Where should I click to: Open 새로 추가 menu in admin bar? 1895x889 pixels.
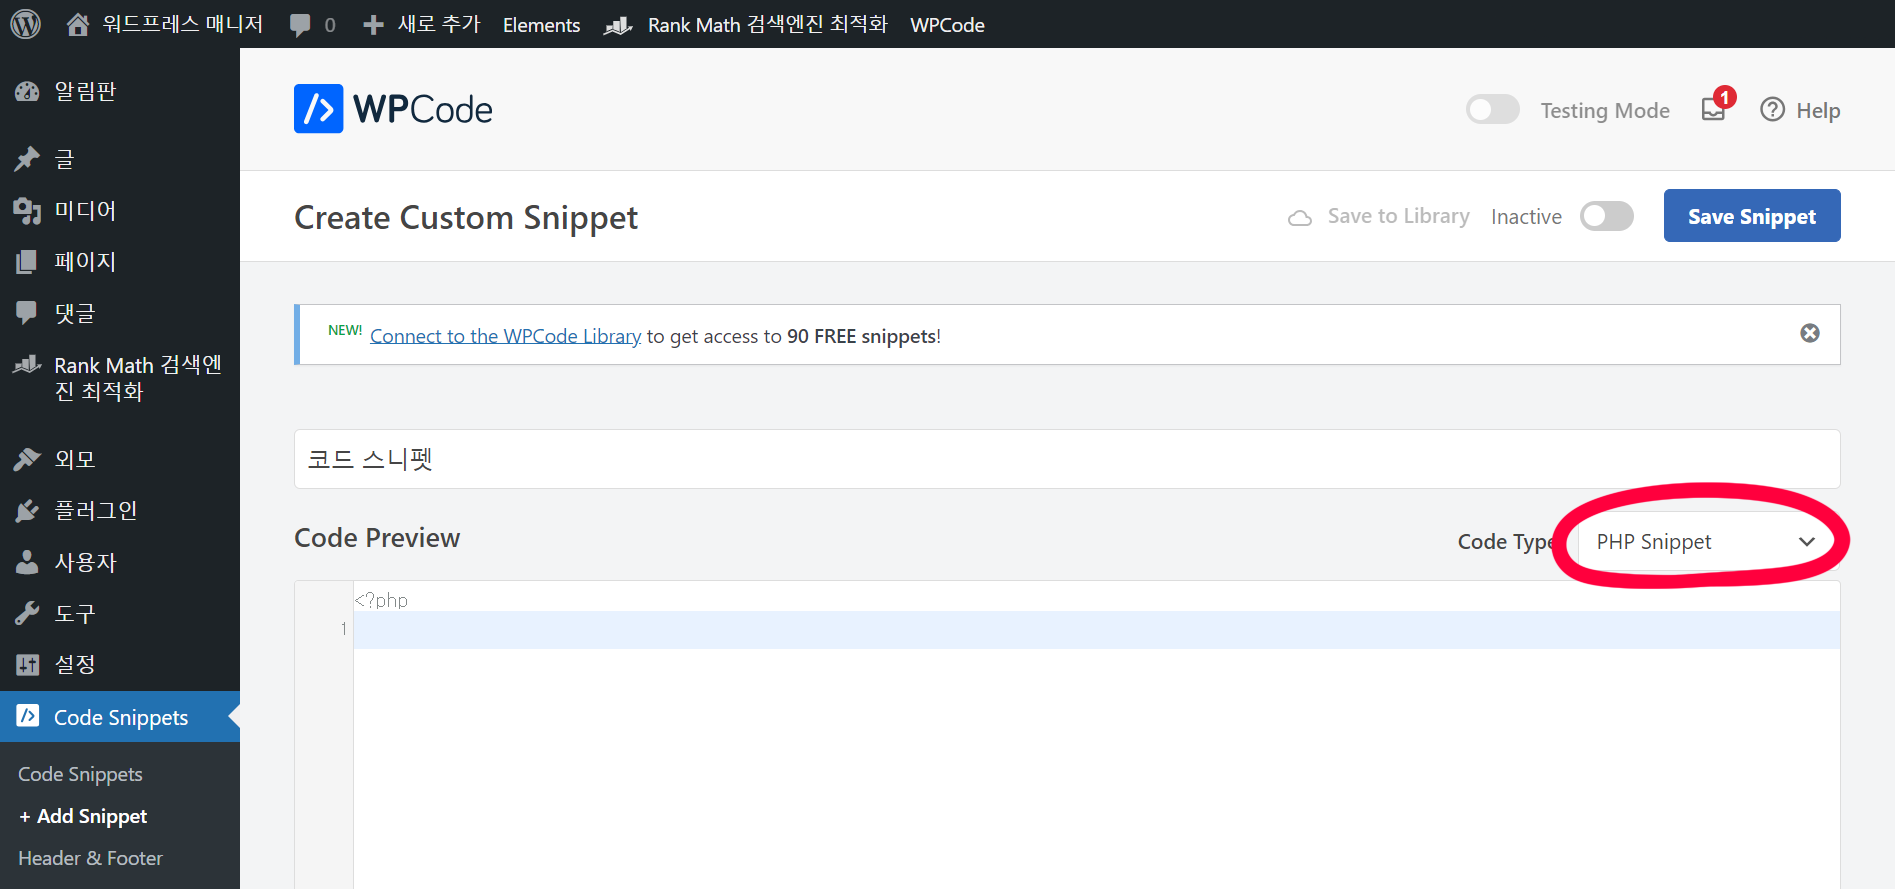[439, 24]
